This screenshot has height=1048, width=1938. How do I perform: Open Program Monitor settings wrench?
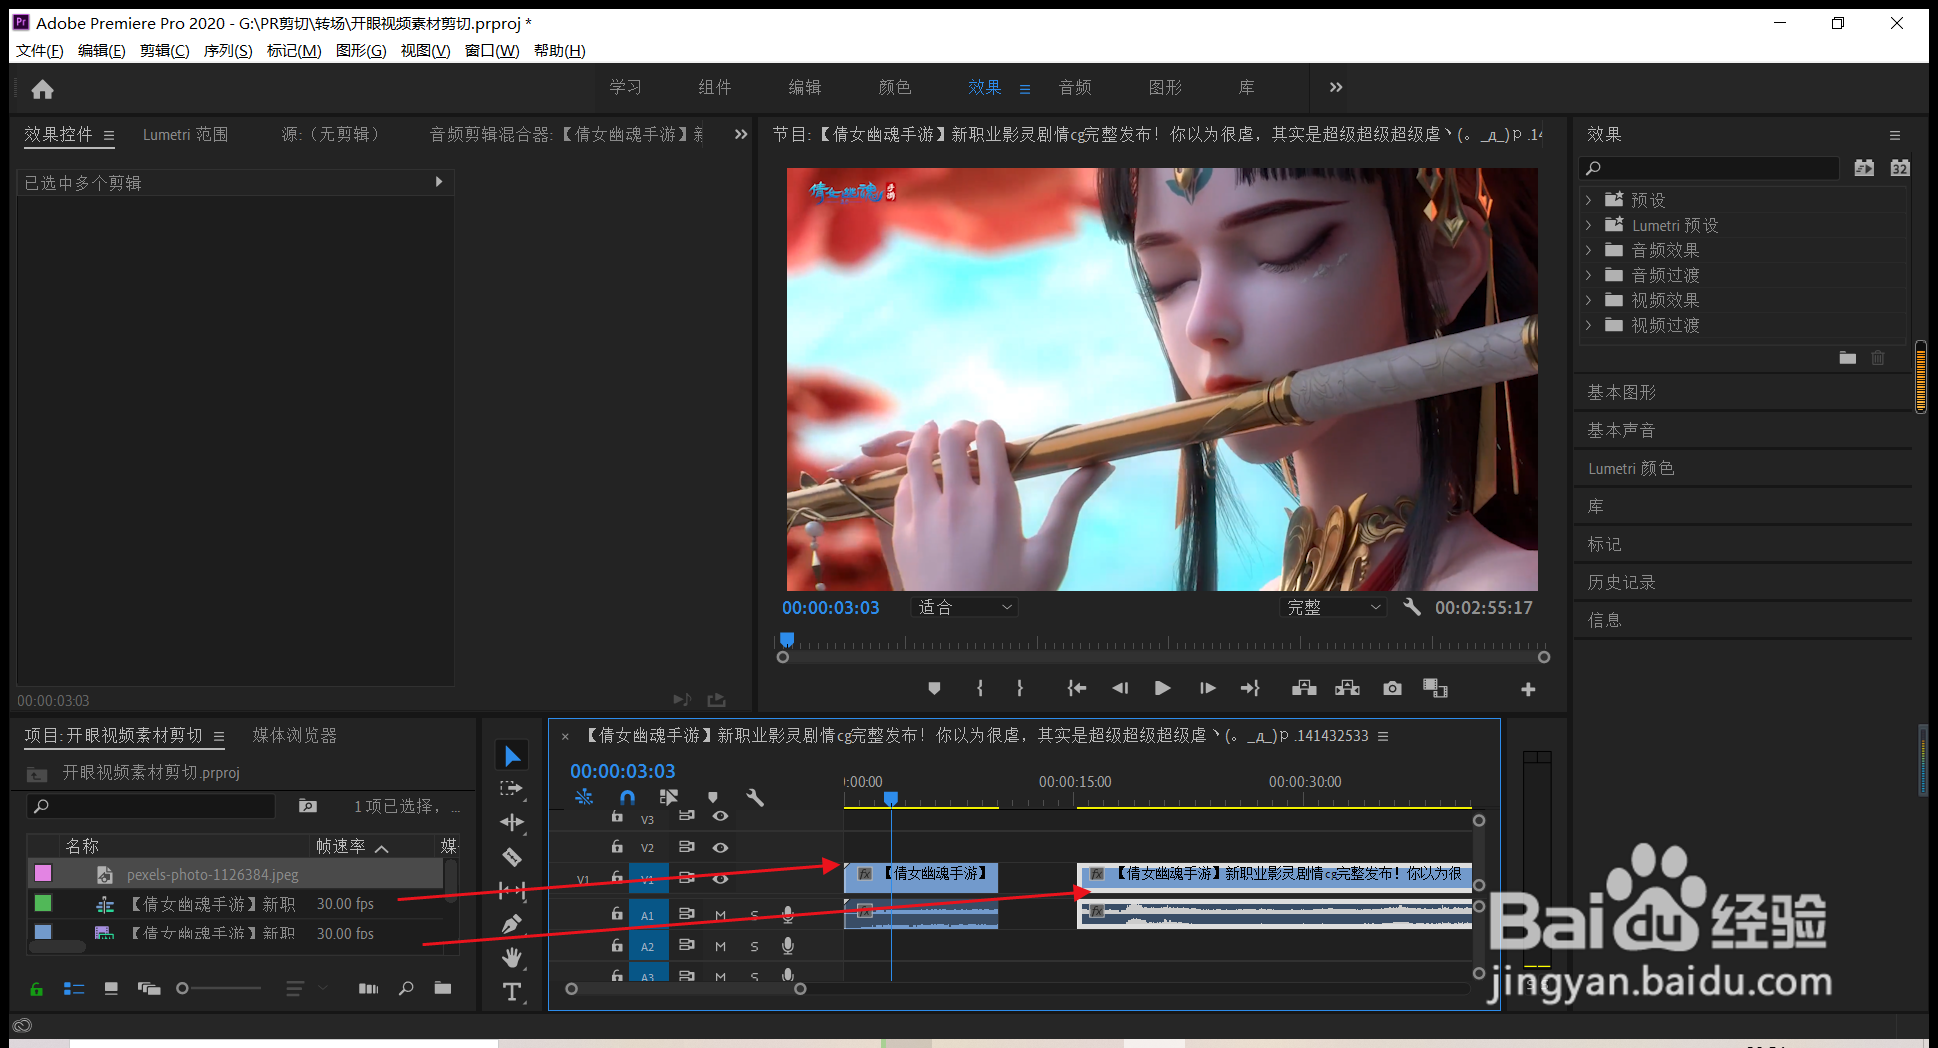click(1412, 607)
